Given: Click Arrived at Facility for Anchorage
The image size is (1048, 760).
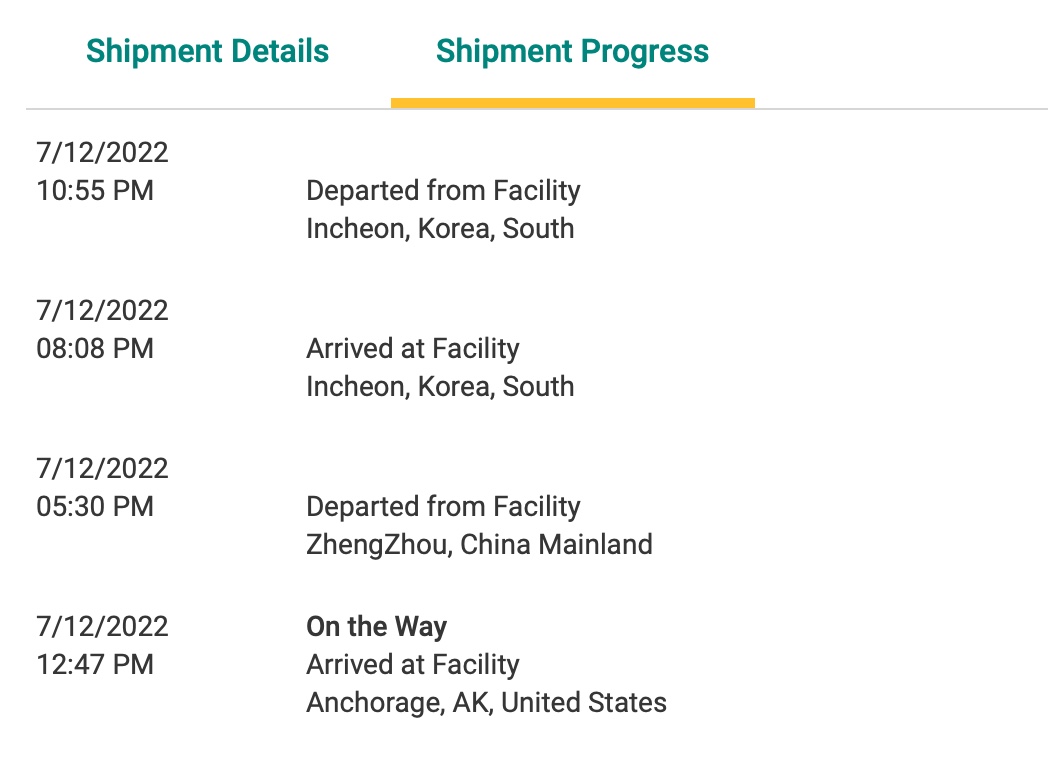Looking at the screenshot, I should [x=412, y=664].
